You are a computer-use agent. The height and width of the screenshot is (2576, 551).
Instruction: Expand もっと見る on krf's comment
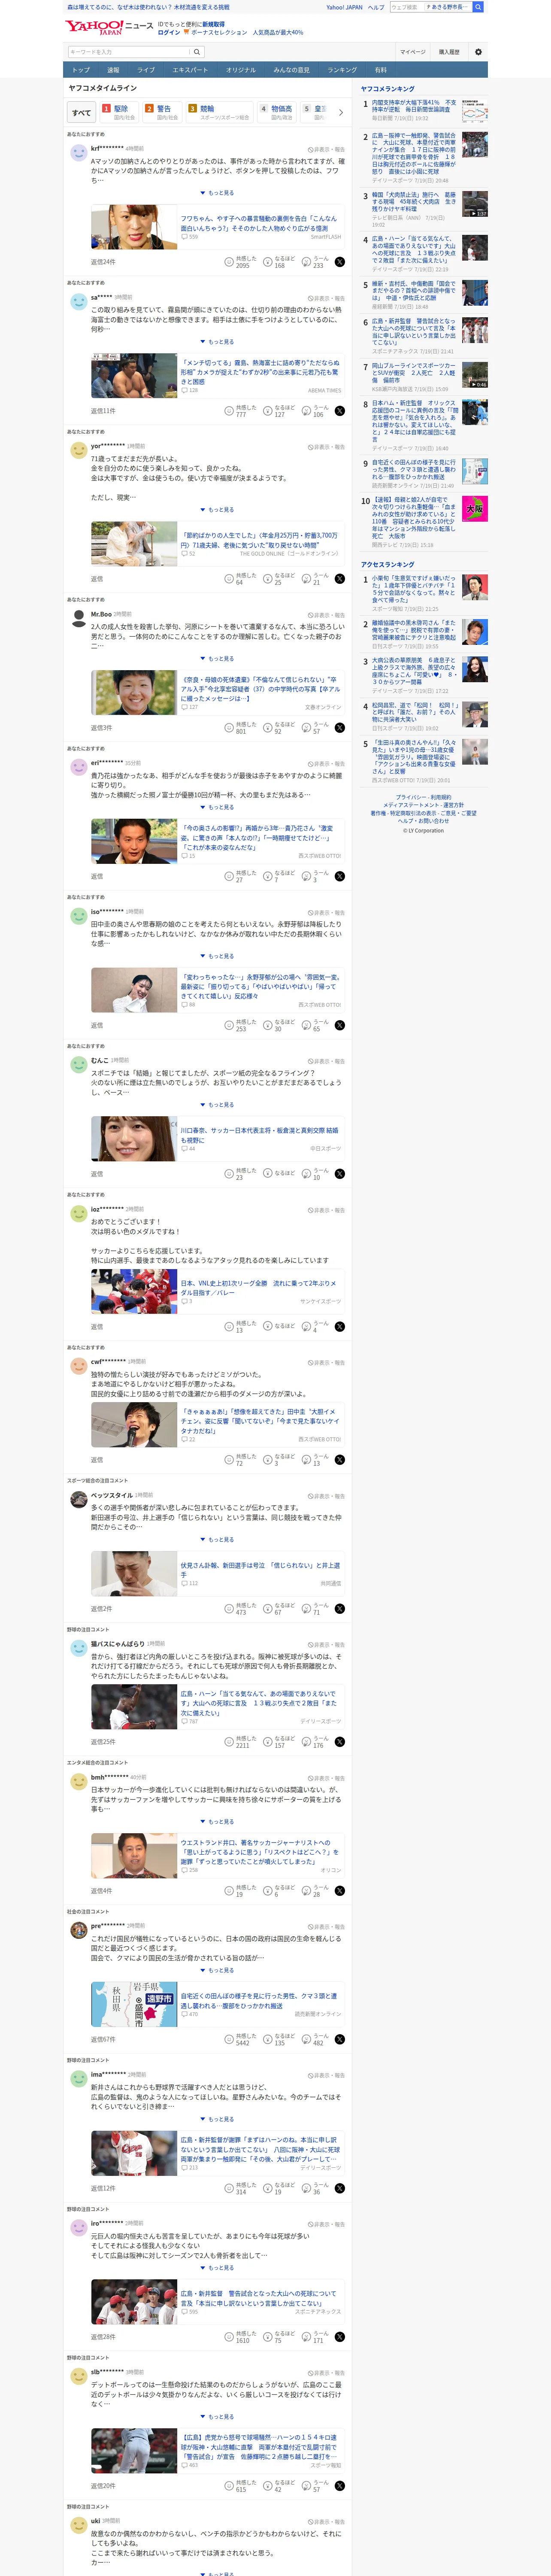(217, 193)
